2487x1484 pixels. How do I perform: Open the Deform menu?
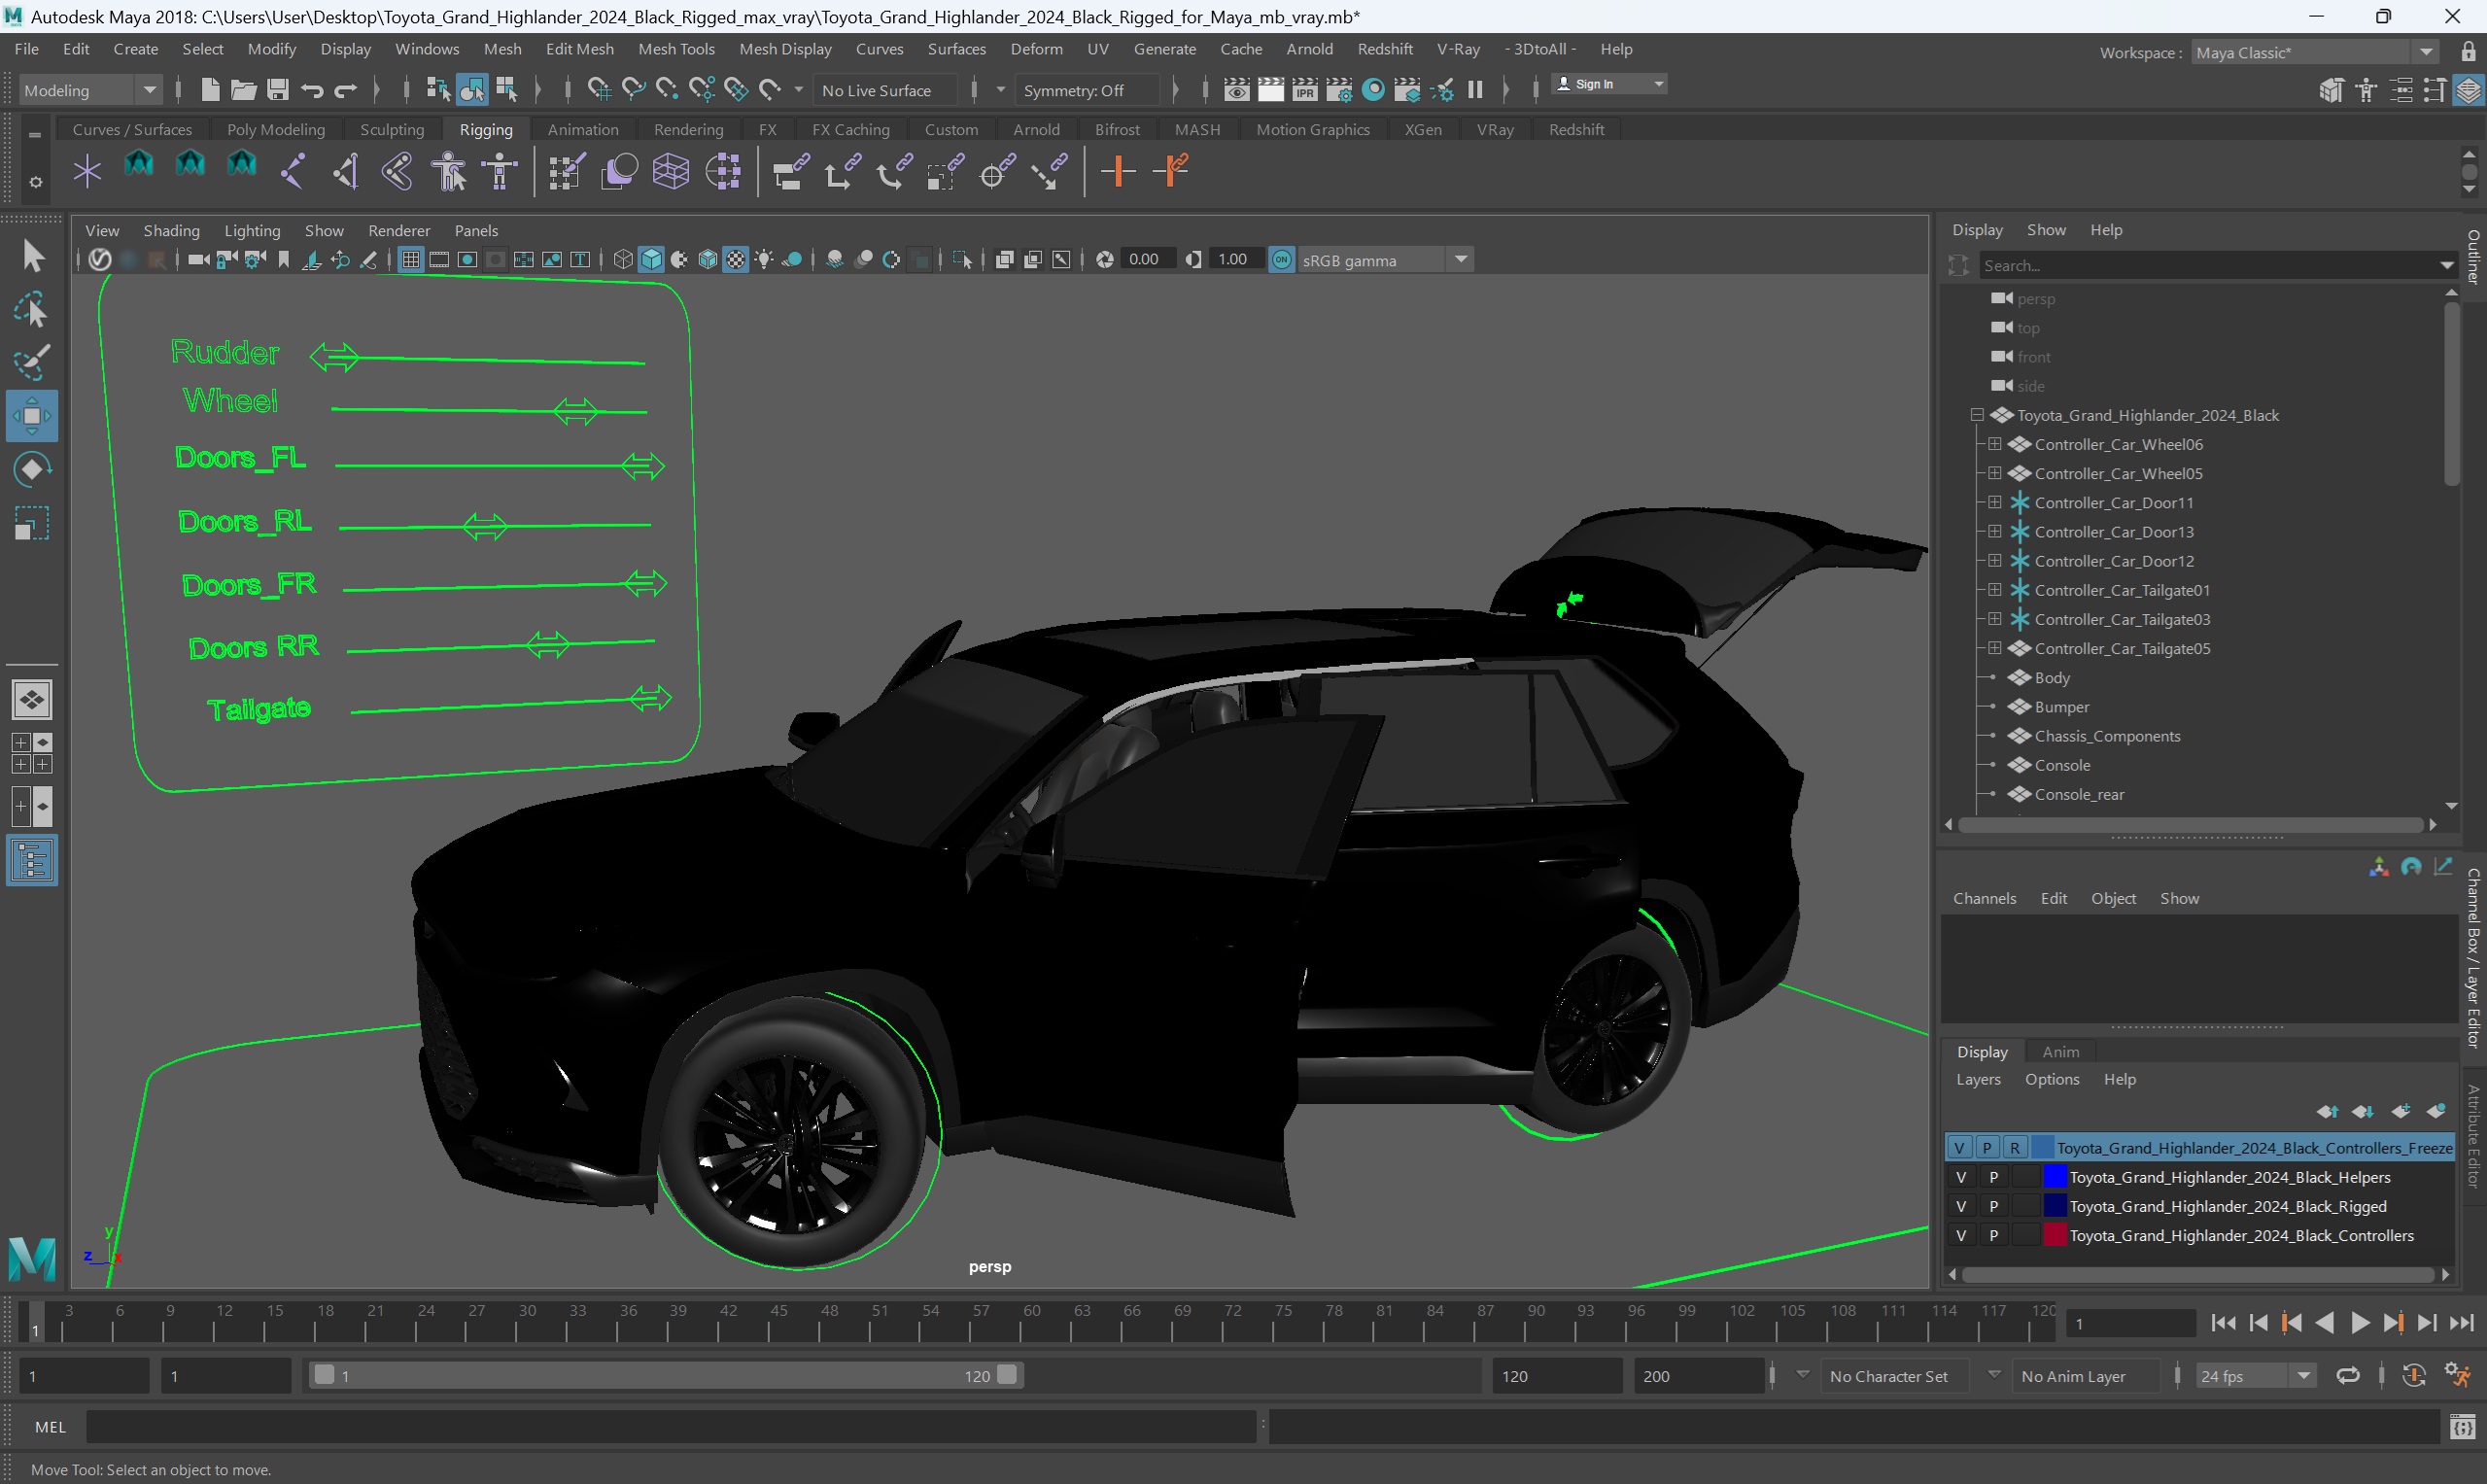point(1036,49)
